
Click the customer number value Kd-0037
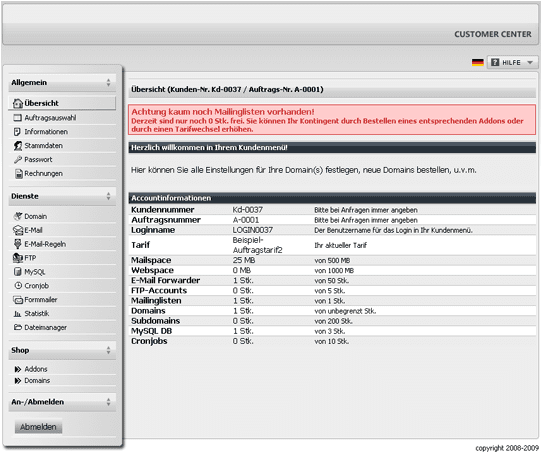click(x=247, y=210)
